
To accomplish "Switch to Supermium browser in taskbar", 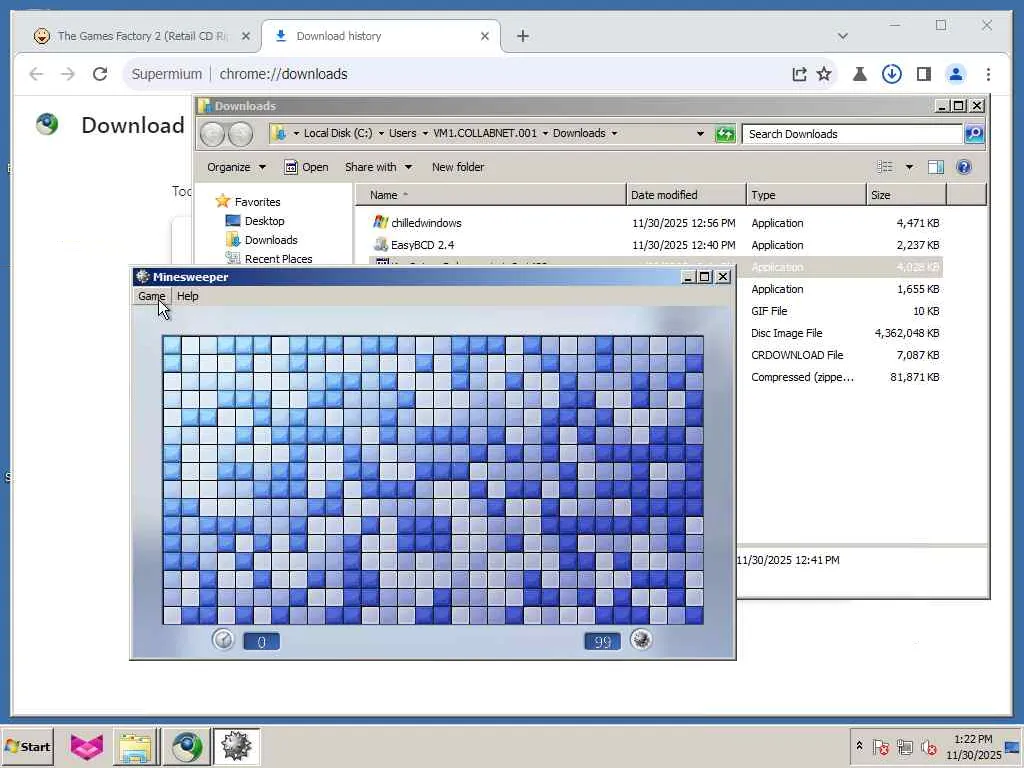I will pyautogui.click(x=187, y=746).
